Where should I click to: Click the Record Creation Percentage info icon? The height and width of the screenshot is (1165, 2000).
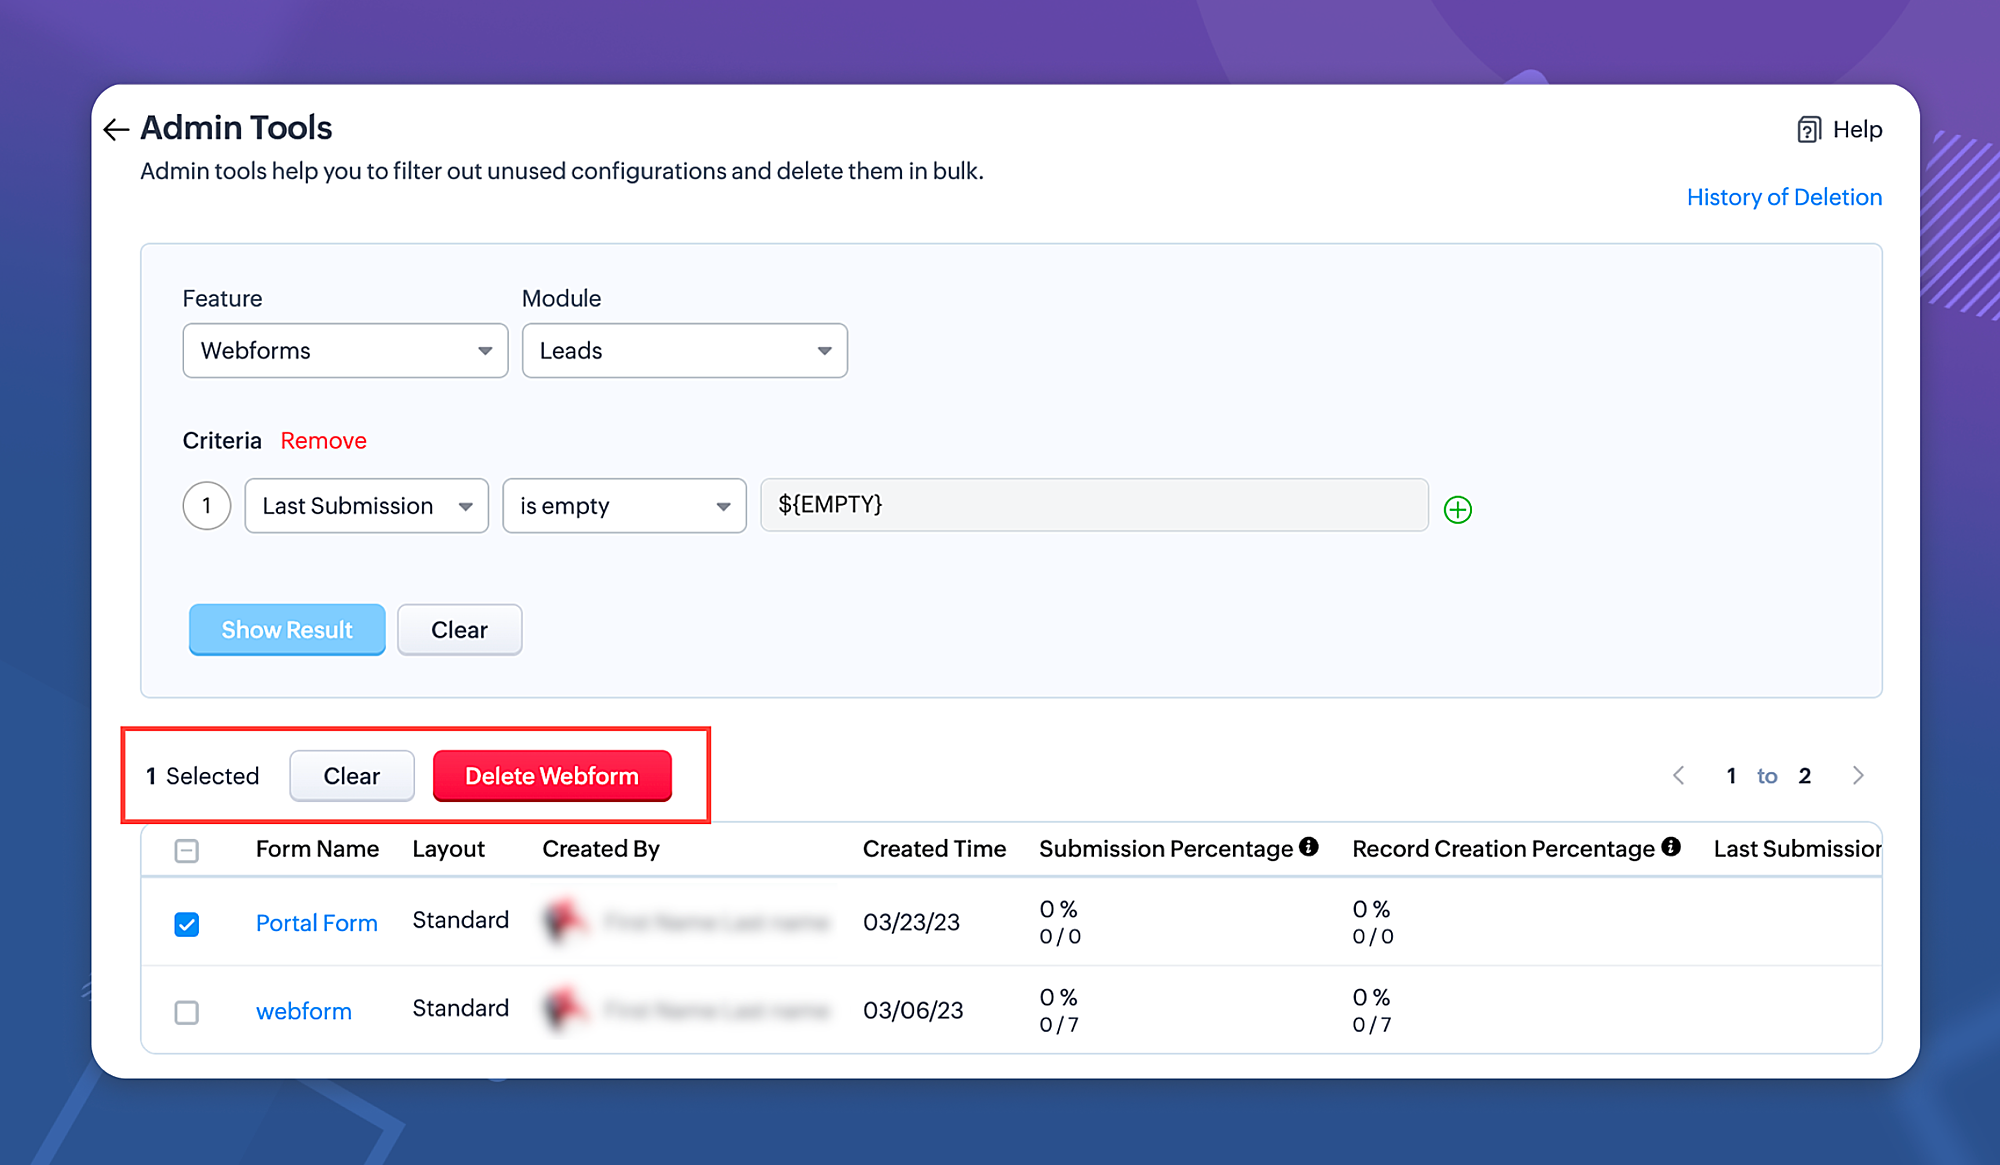pyautogui.click(x=1670, y=847)
